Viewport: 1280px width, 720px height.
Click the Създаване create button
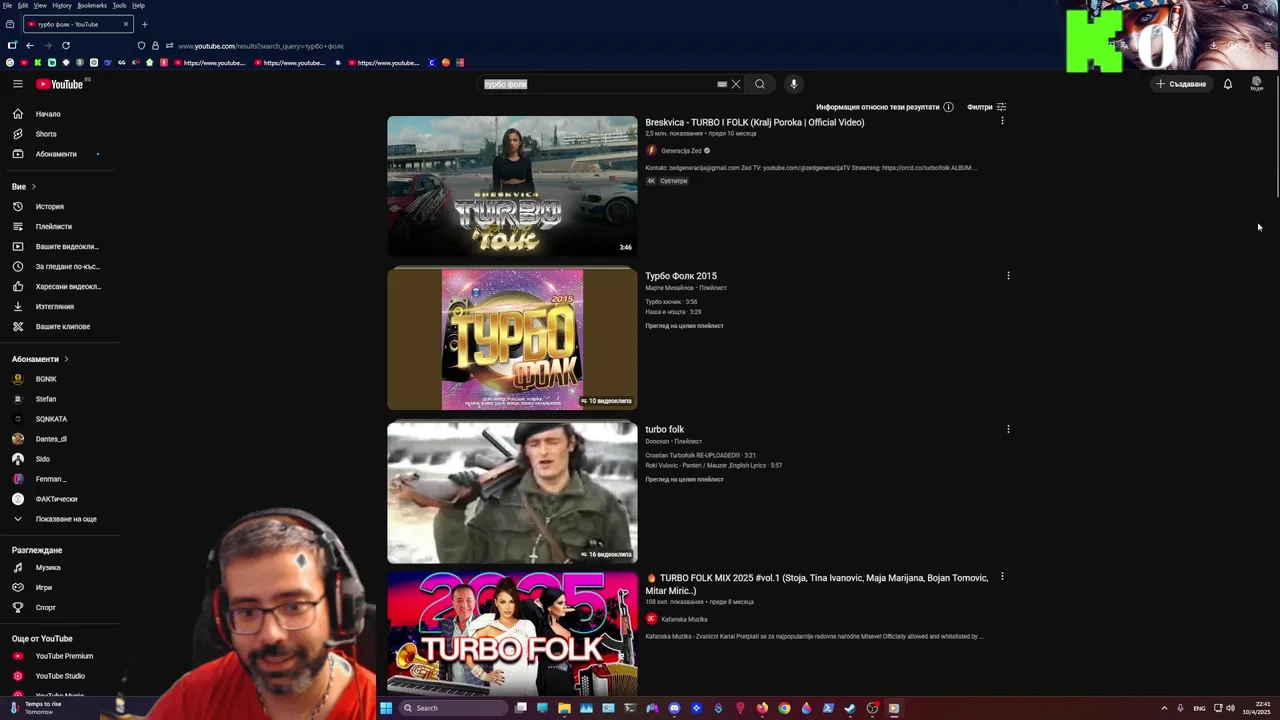pyautogui.click(x=1181, y=84)
